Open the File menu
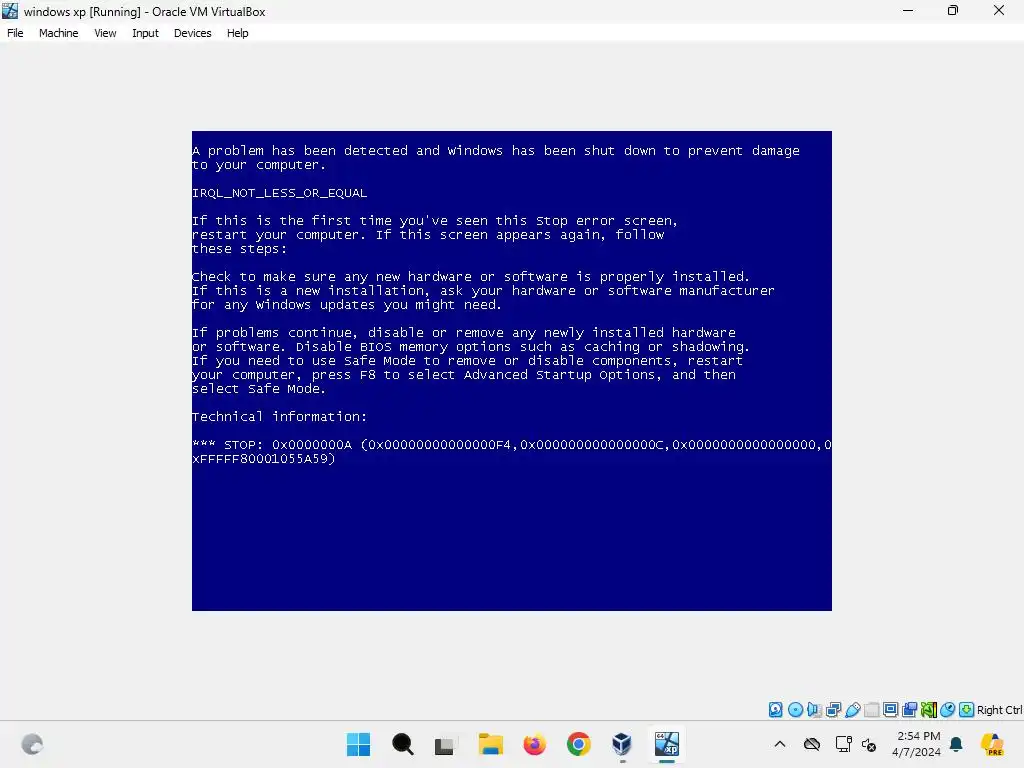Image resolution: width=1024 pixels, height=768 pixels. pos(15,33)
